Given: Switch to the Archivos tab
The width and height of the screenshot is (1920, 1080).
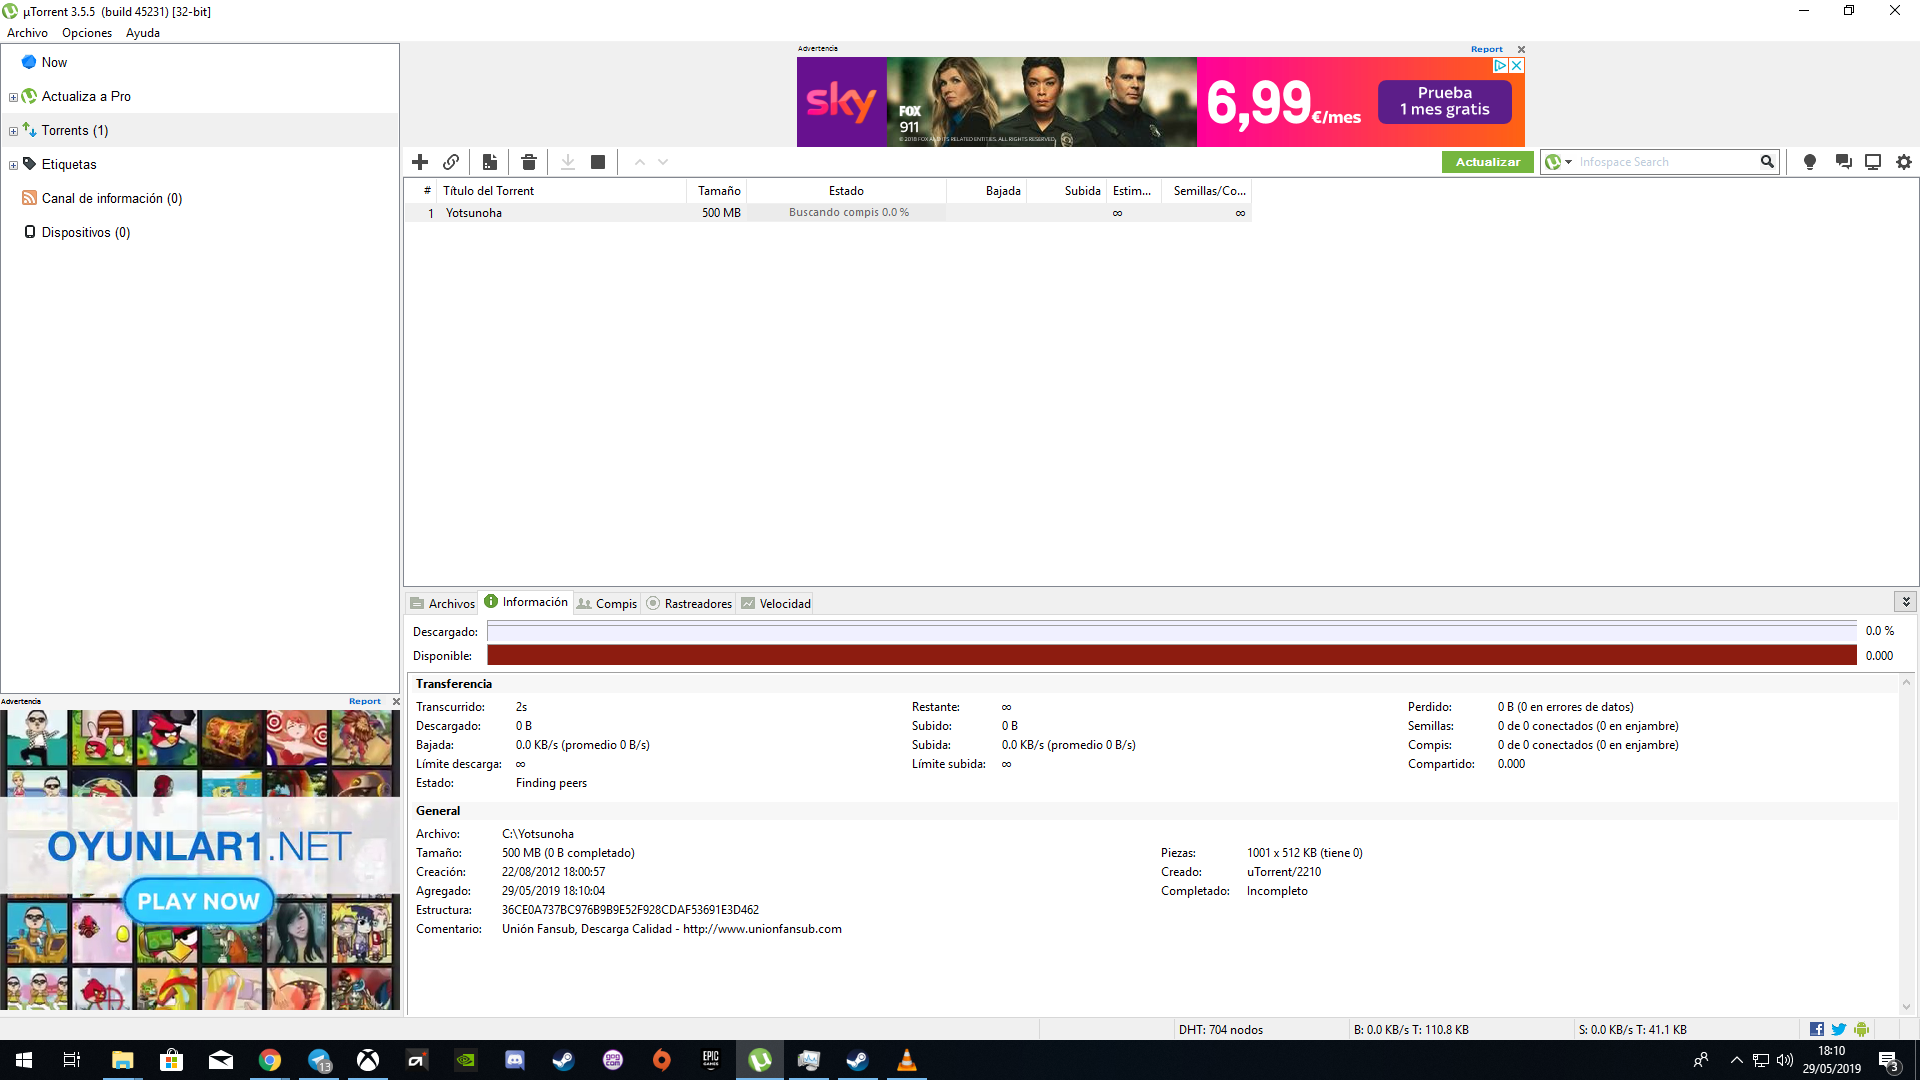Looking at the screenshot, I should point(442,603).
